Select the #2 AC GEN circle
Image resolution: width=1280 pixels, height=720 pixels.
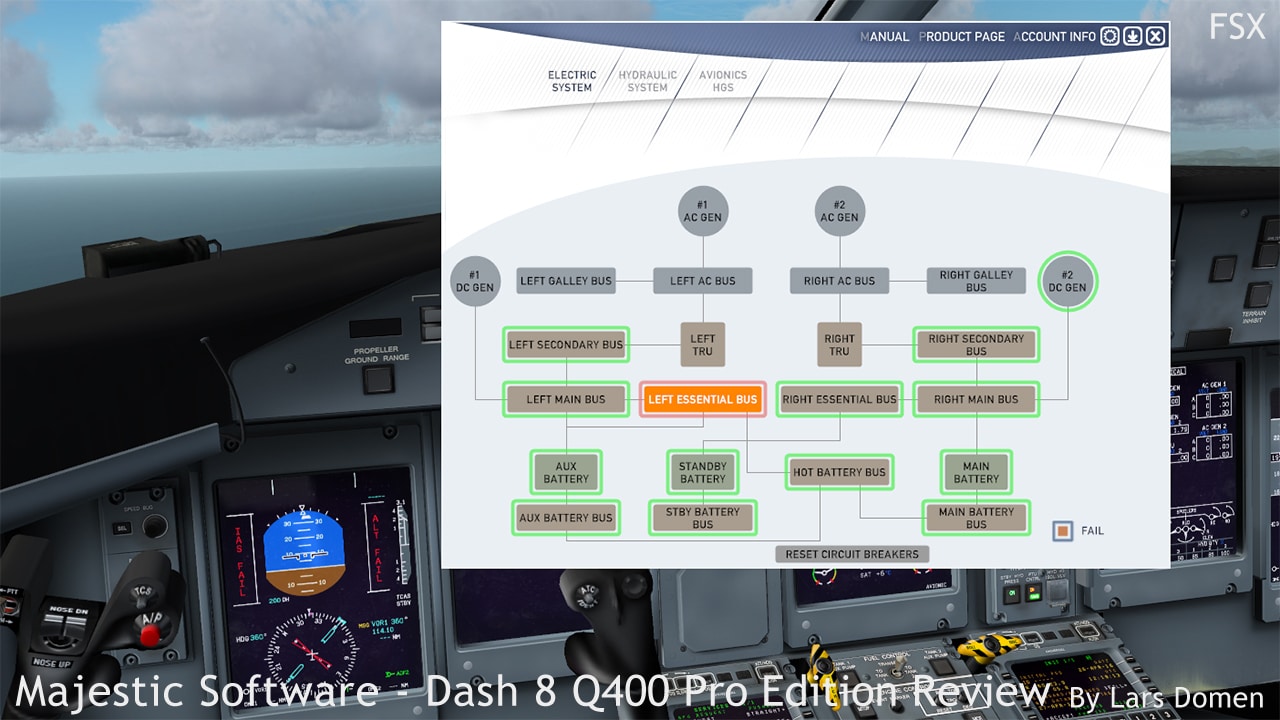click(839, 211)
